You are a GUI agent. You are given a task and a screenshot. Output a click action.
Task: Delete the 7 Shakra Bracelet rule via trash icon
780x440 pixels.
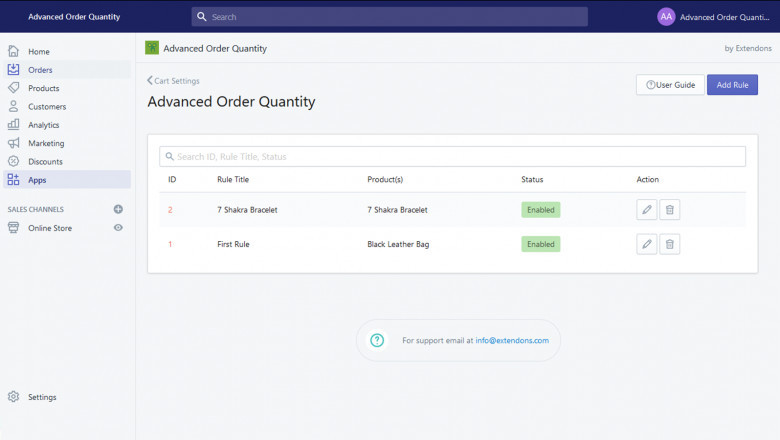click(x=670, y=210)
